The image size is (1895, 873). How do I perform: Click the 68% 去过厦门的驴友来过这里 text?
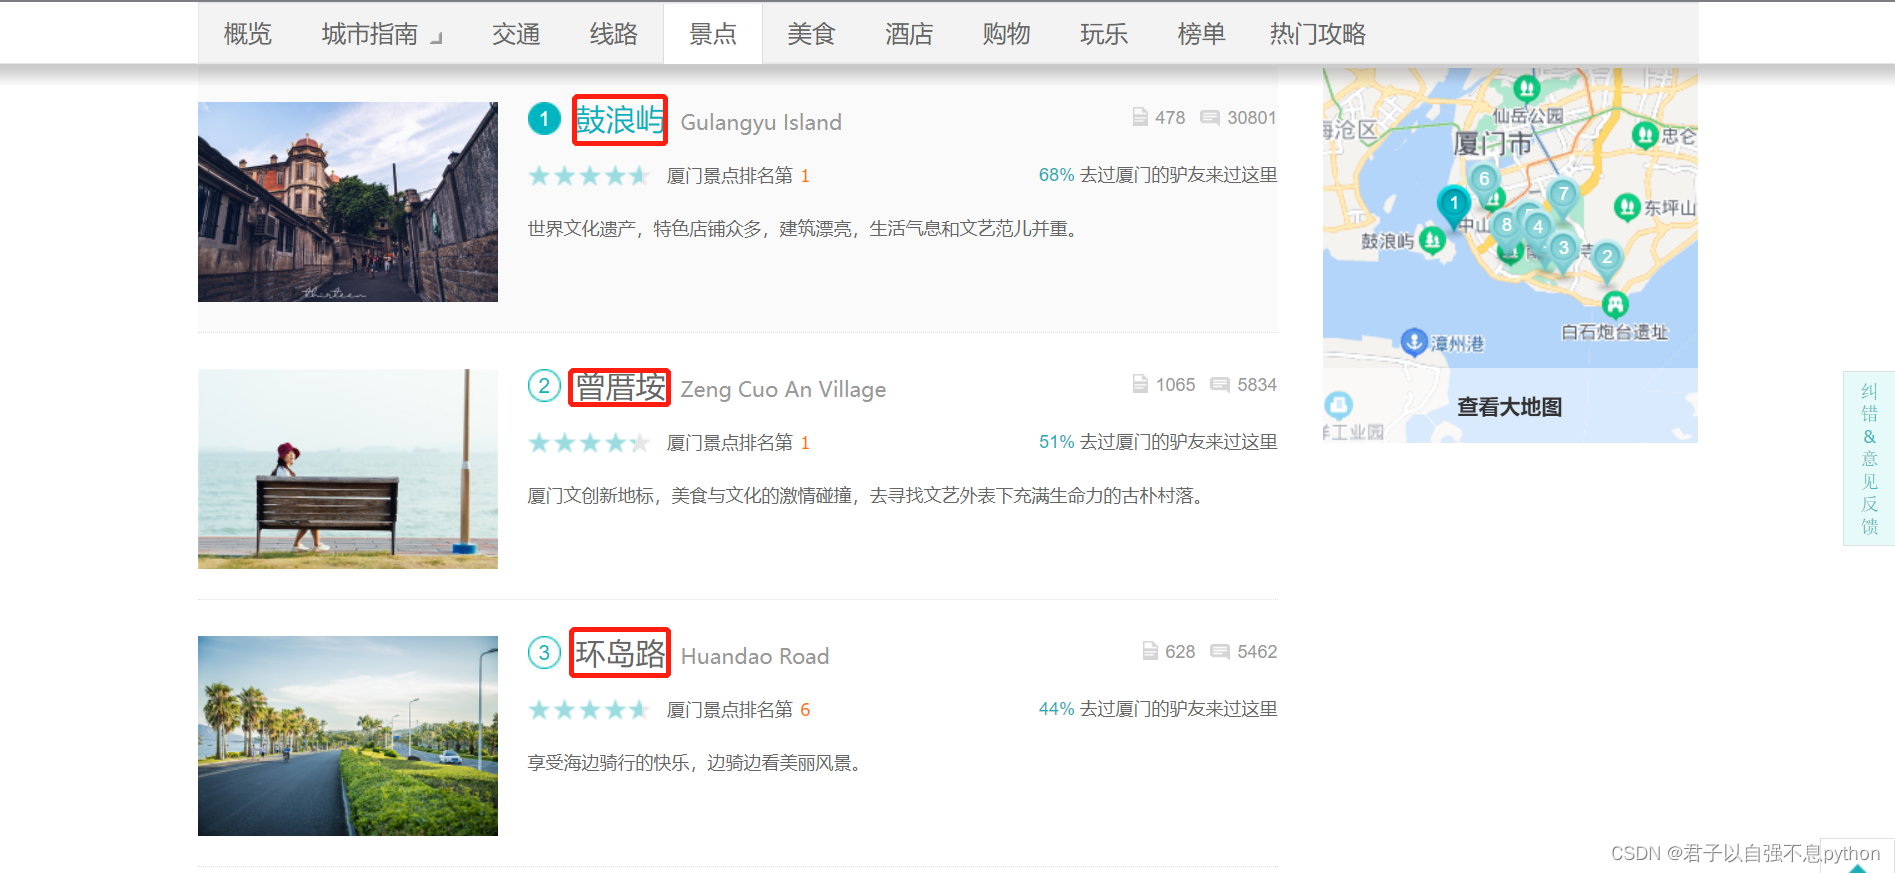pos(1158,175)
